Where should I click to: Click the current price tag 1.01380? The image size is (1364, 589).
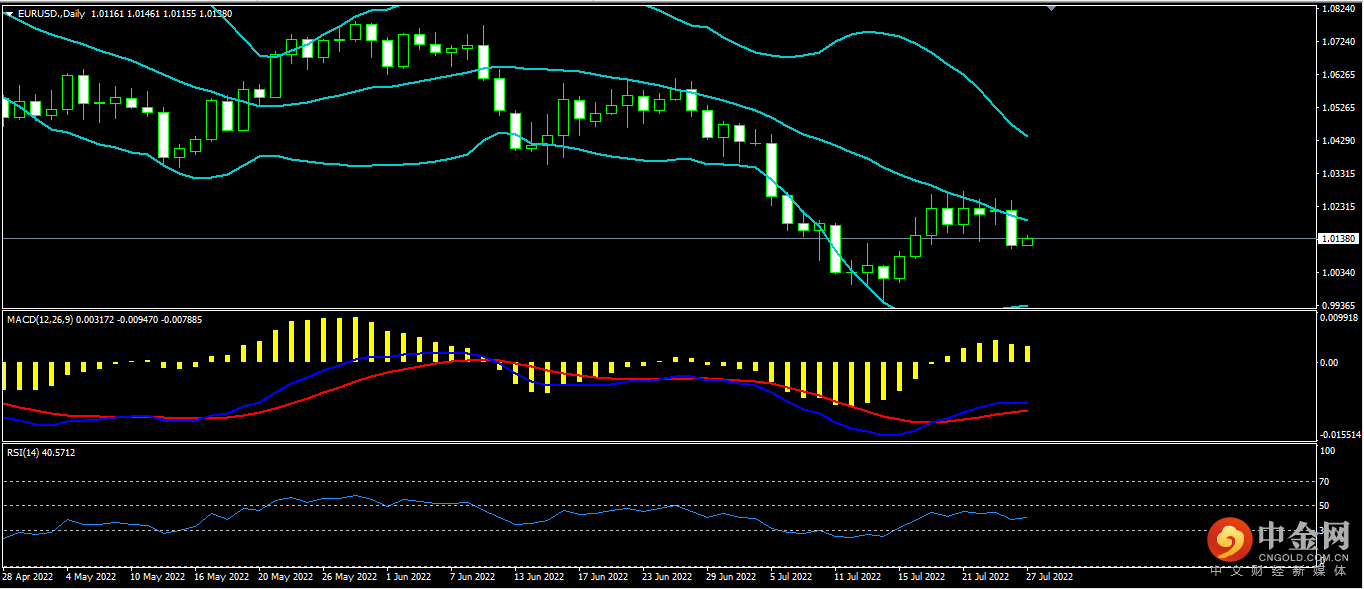coord(1337,239)
